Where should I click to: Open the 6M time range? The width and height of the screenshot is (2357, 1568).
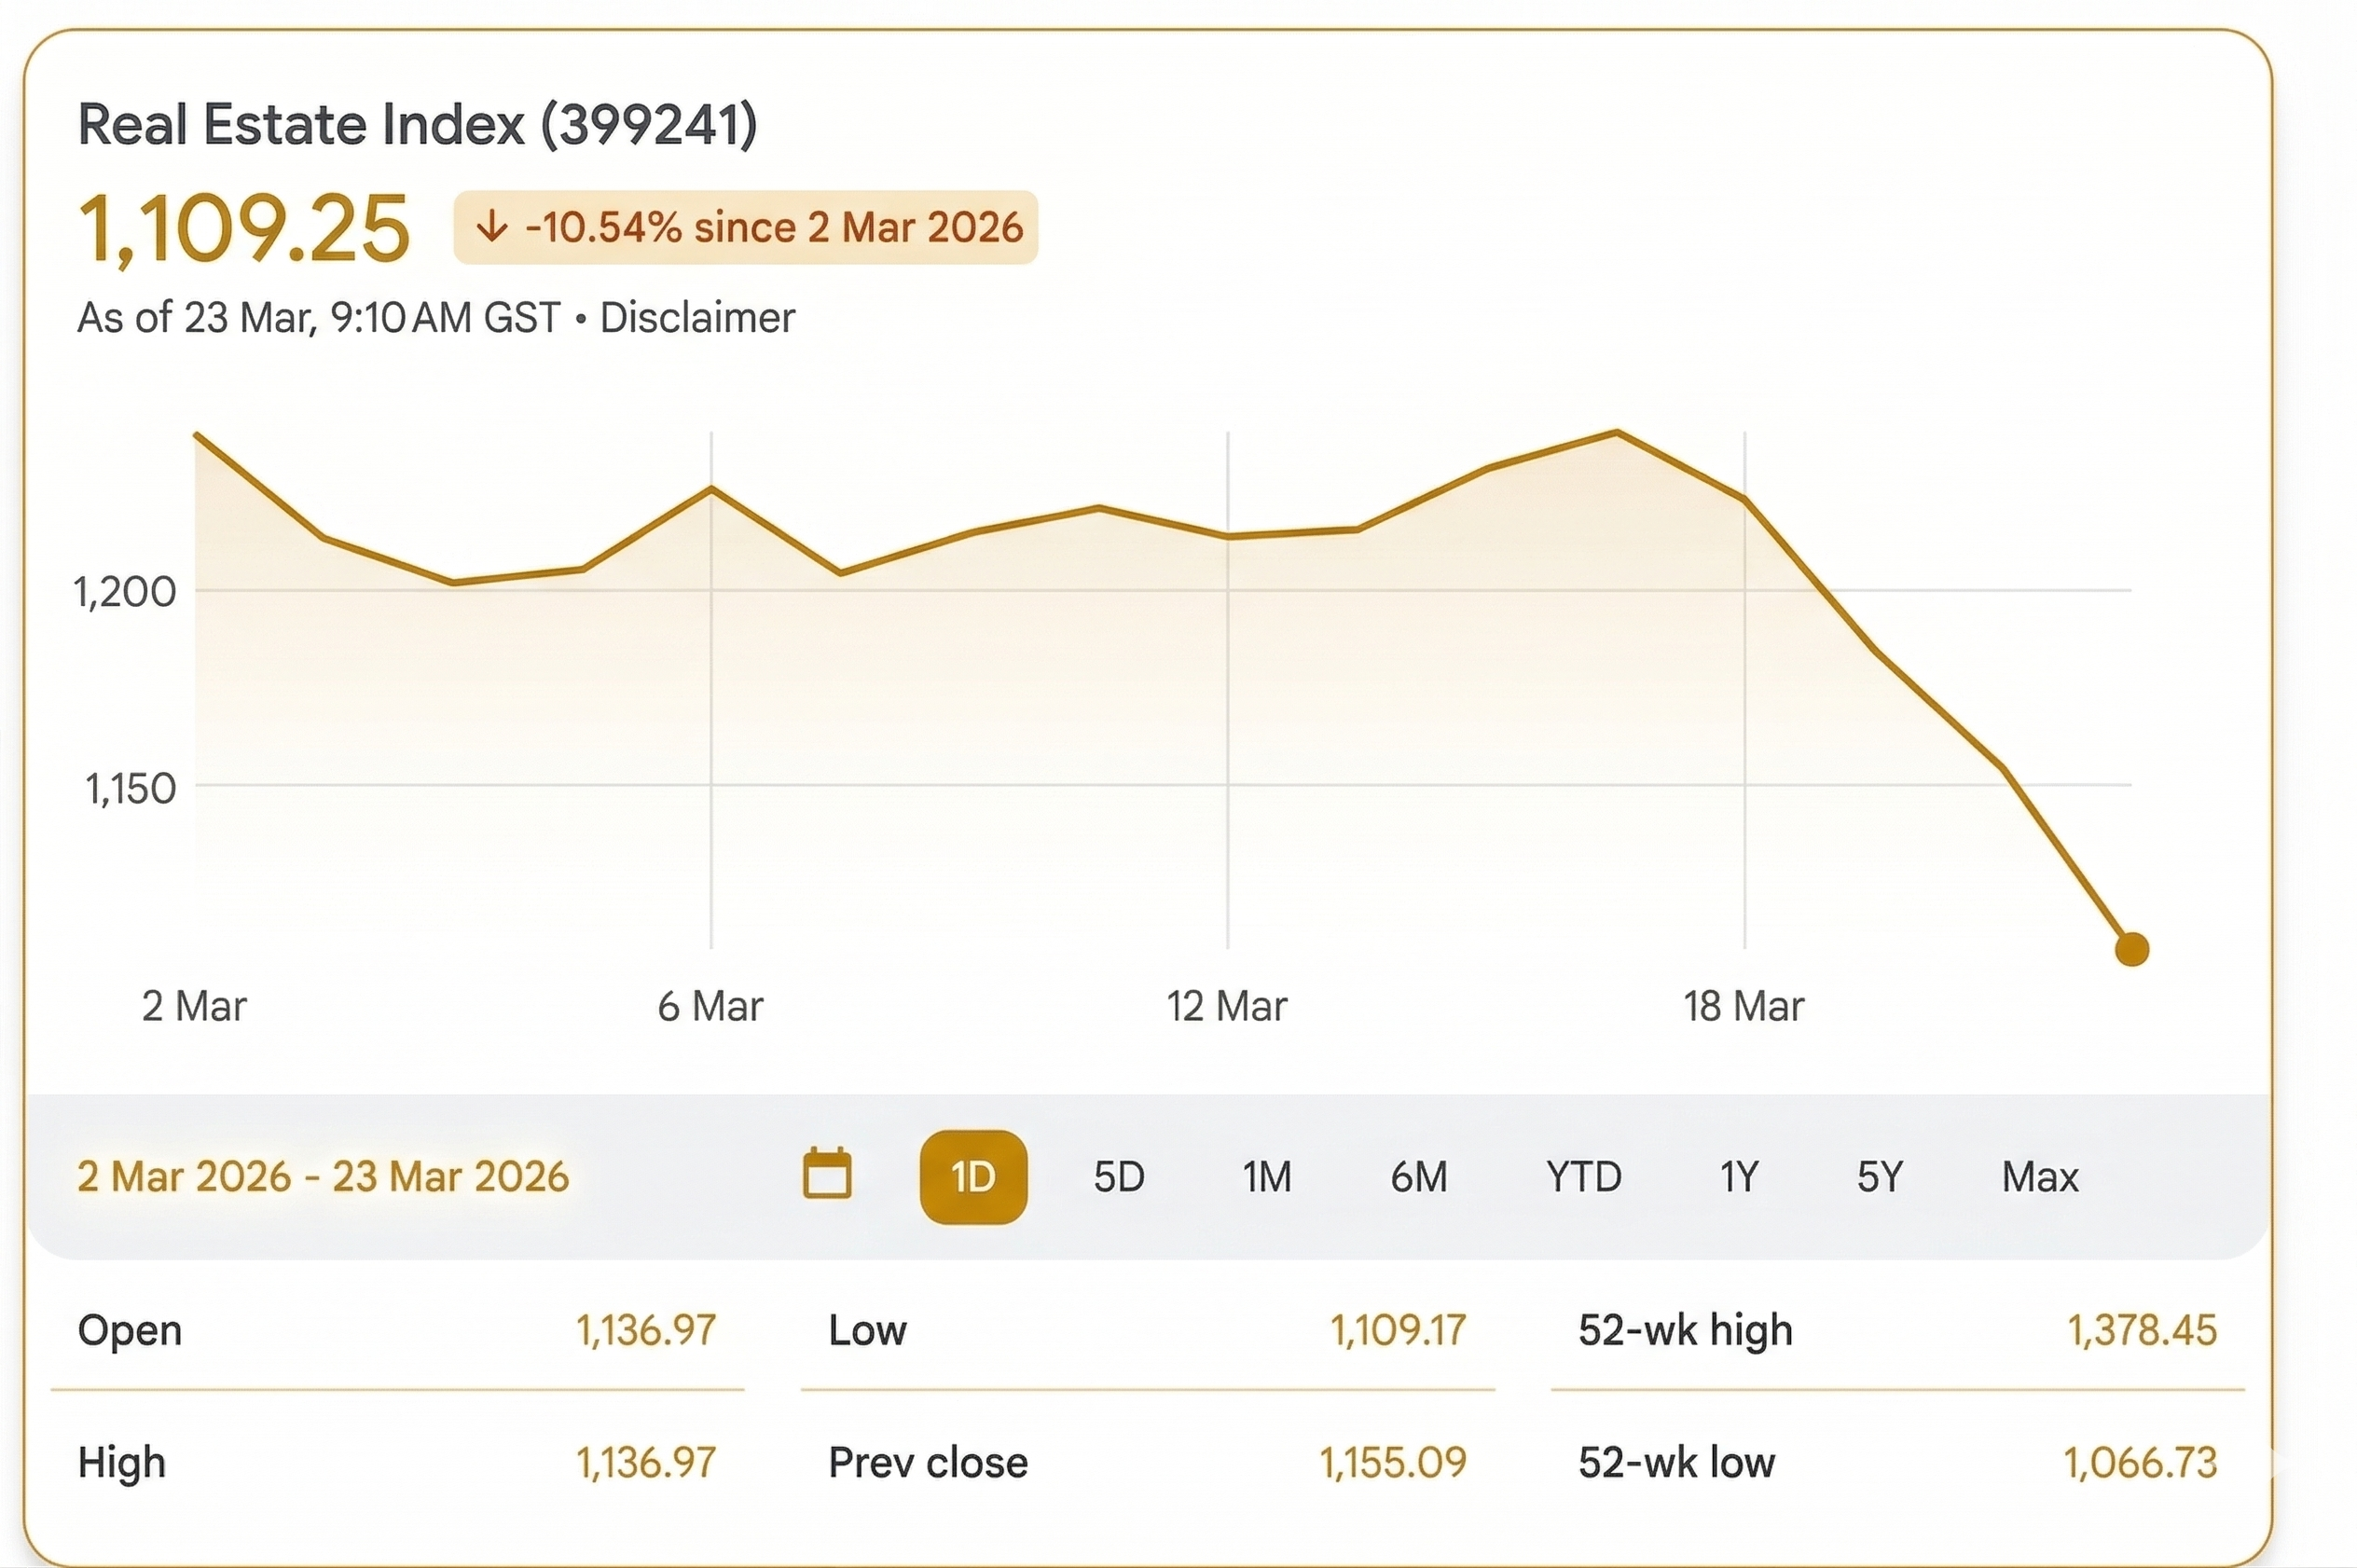click(x=1419, y=1177)
